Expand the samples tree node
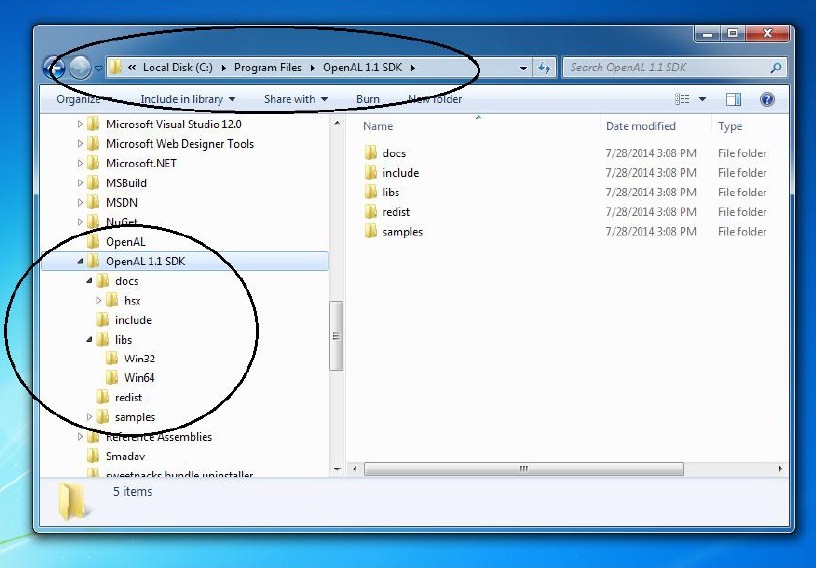The width and height of the screenshot is (816, 568). [x=89, y=416]
